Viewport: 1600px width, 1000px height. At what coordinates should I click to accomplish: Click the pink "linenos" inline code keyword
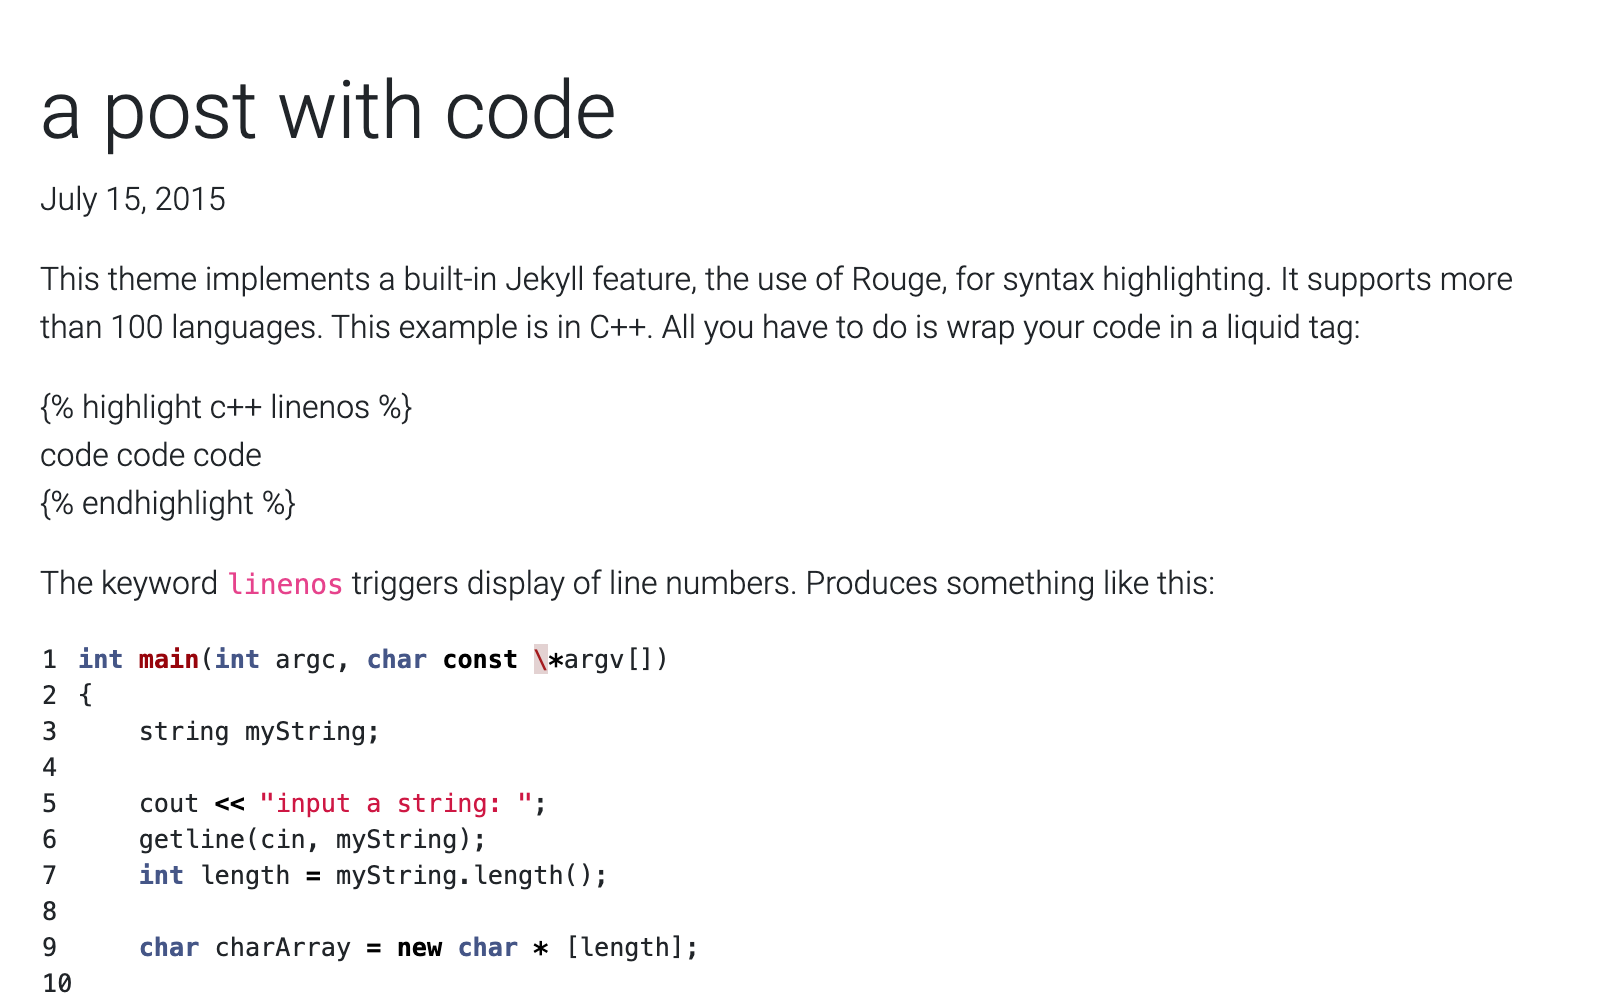coord(285,584)
